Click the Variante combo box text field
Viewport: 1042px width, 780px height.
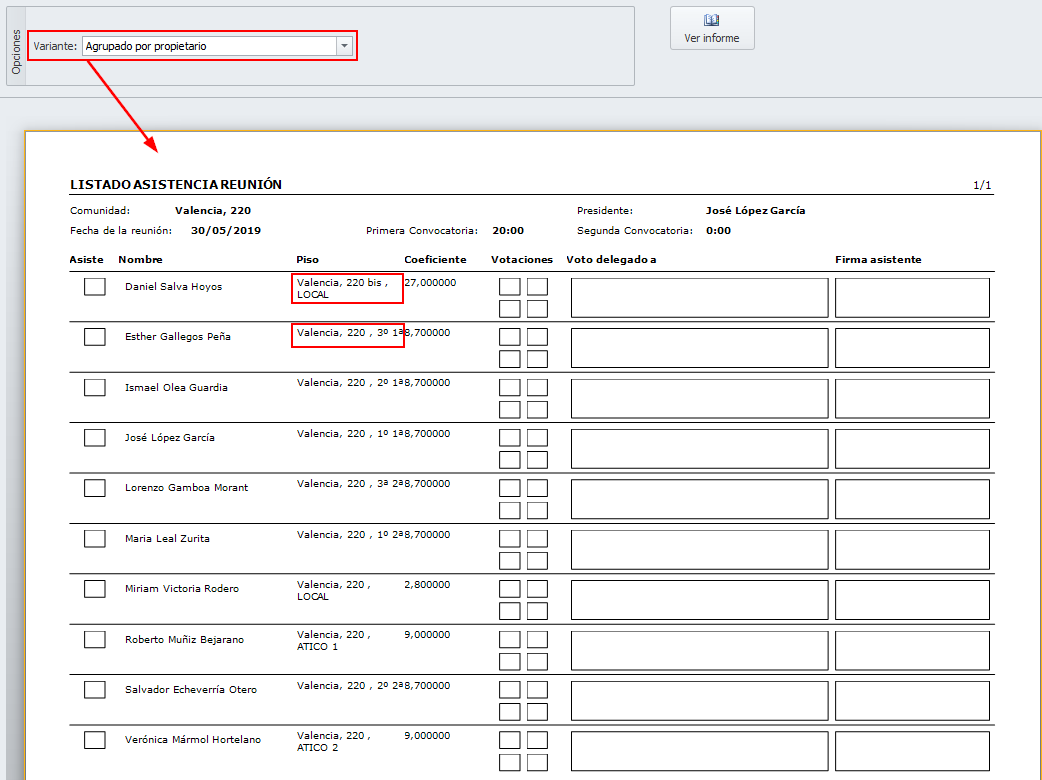coord(210,46)
